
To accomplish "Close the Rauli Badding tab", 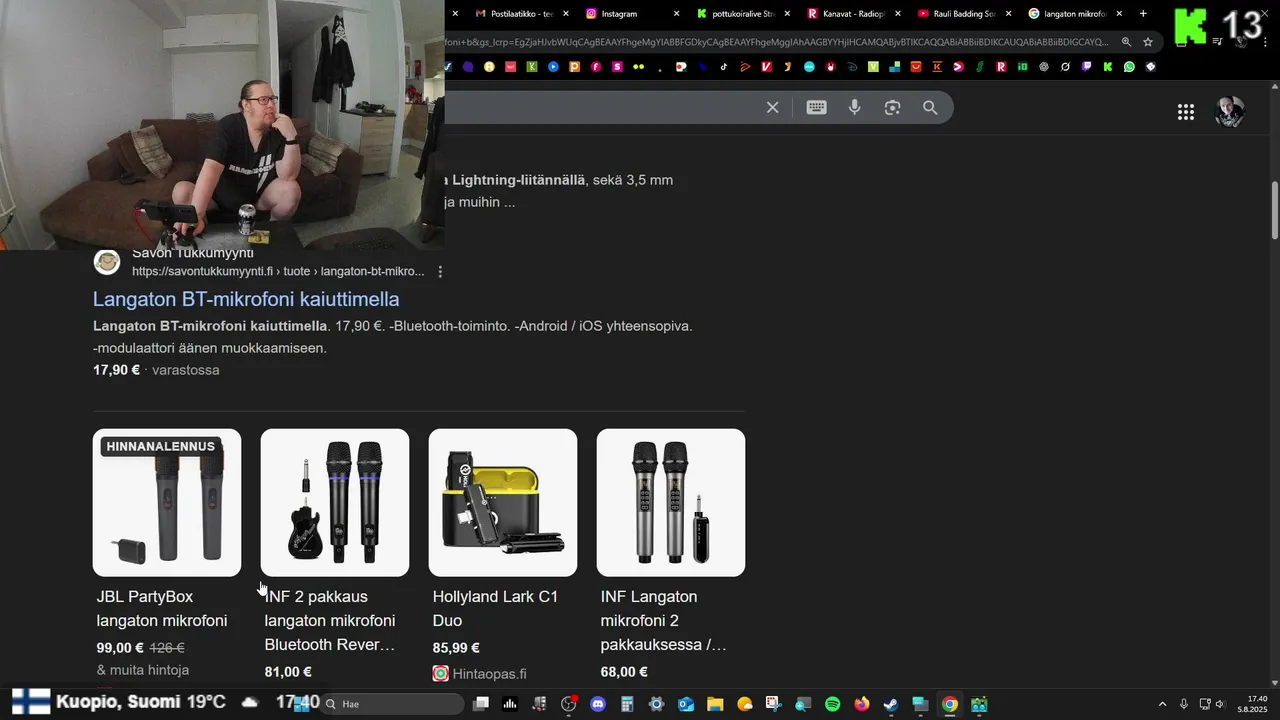I will [1008, 14].
